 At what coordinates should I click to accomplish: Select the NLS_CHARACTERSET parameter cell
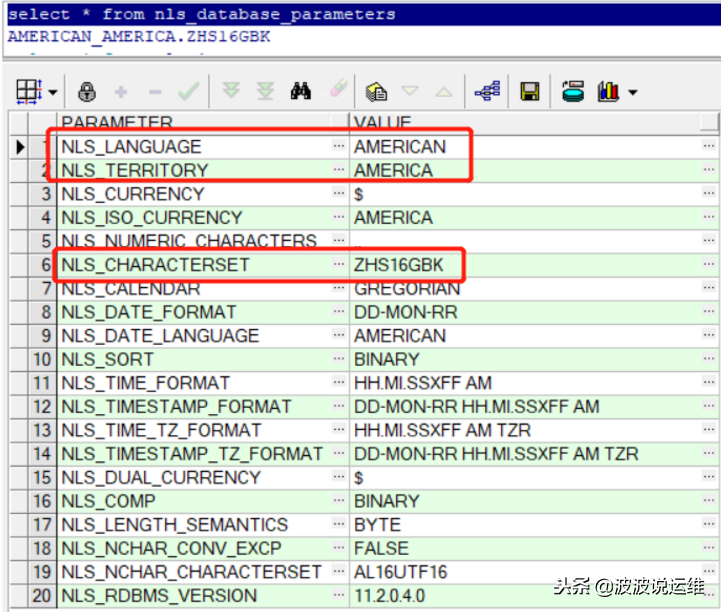[202, 265]
